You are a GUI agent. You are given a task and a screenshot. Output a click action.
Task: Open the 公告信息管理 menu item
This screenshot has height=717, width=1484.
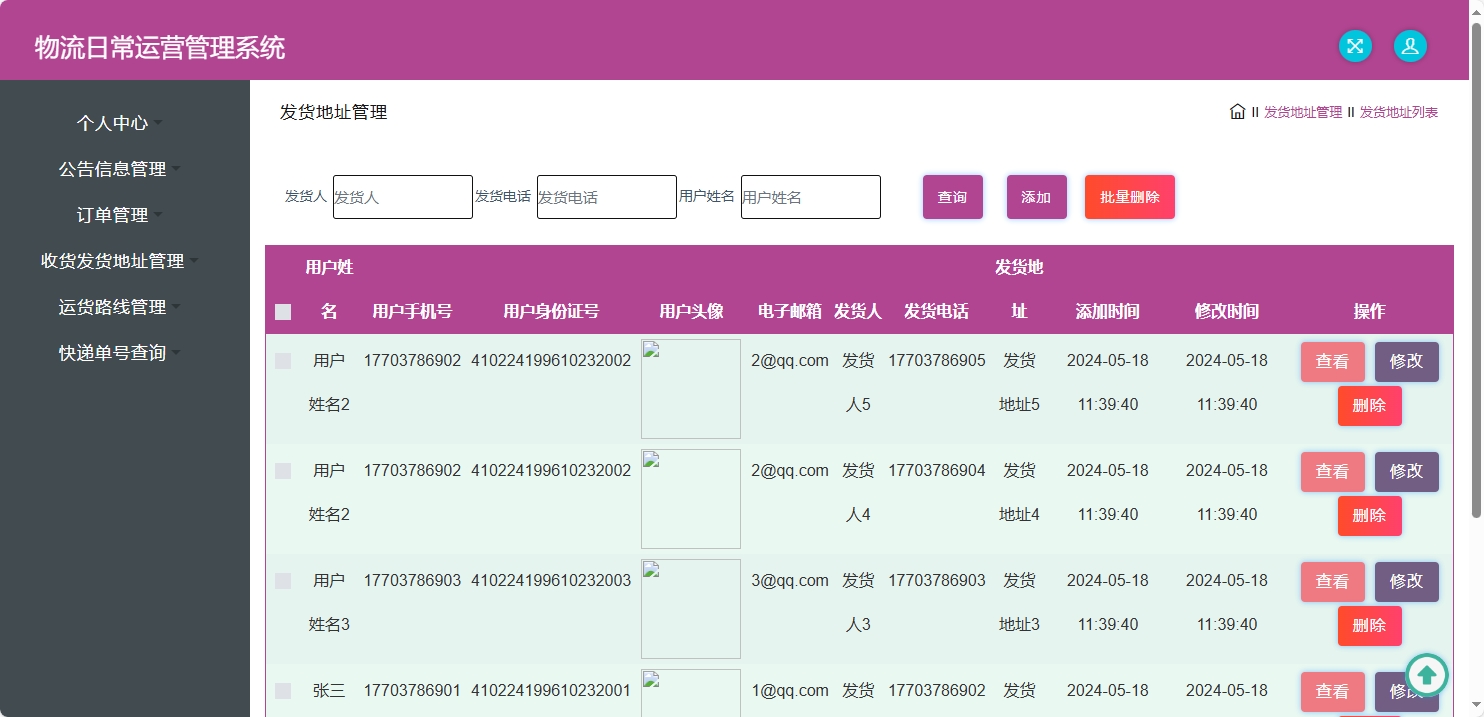[113, 168]
